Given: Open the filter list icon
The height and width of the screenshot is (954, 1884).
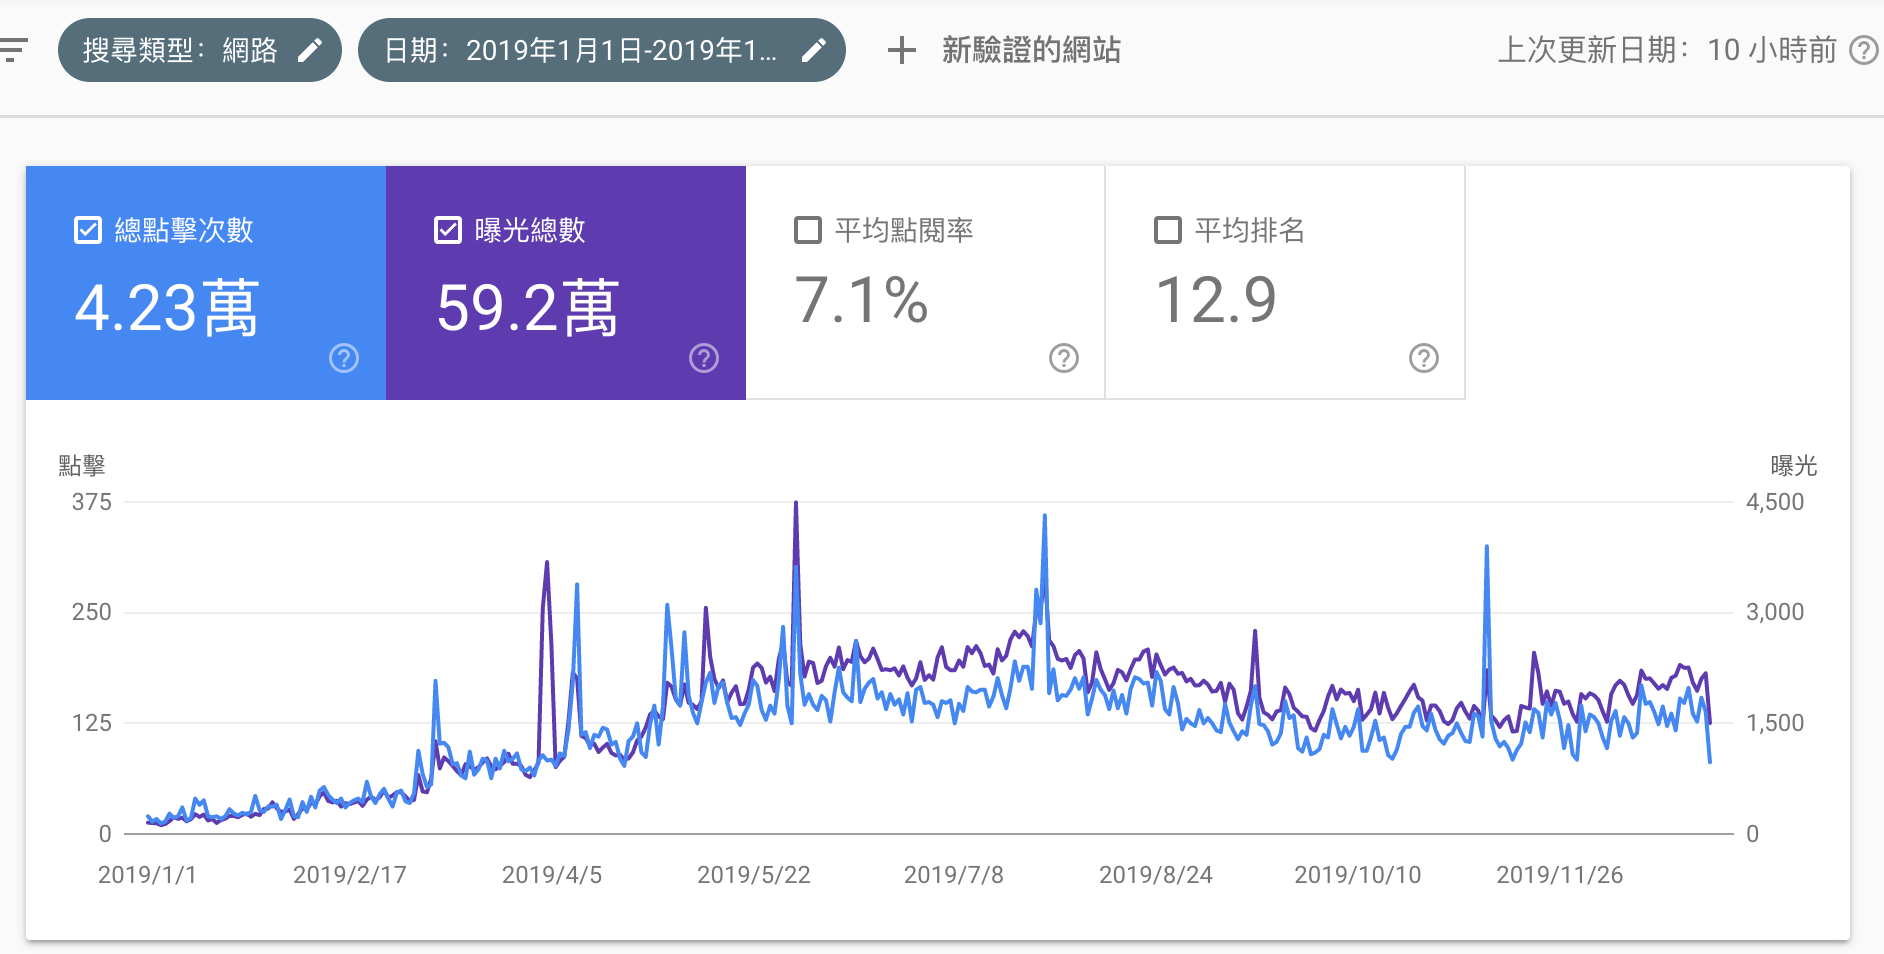Looking at the screenshot, I should pos(14,50).
